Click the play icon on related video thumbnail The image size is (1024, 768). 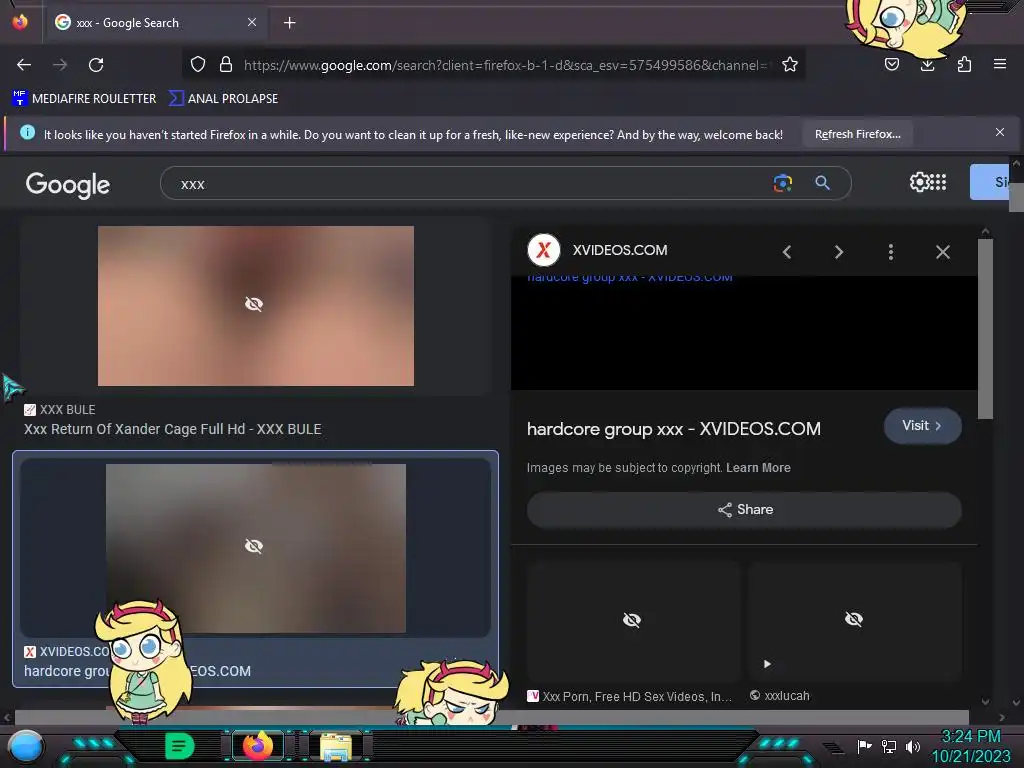click(x=767, y=664)
